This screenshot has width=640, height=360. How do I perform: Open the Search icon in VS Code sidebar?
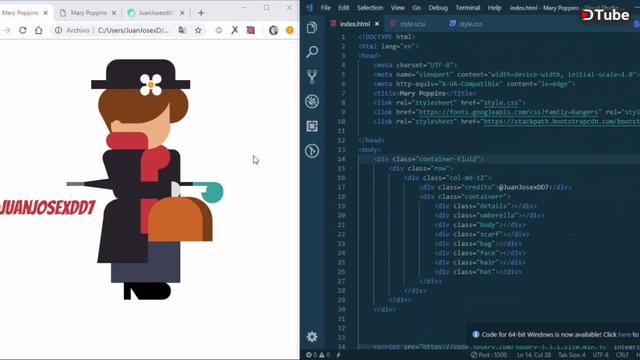[312, 52]
